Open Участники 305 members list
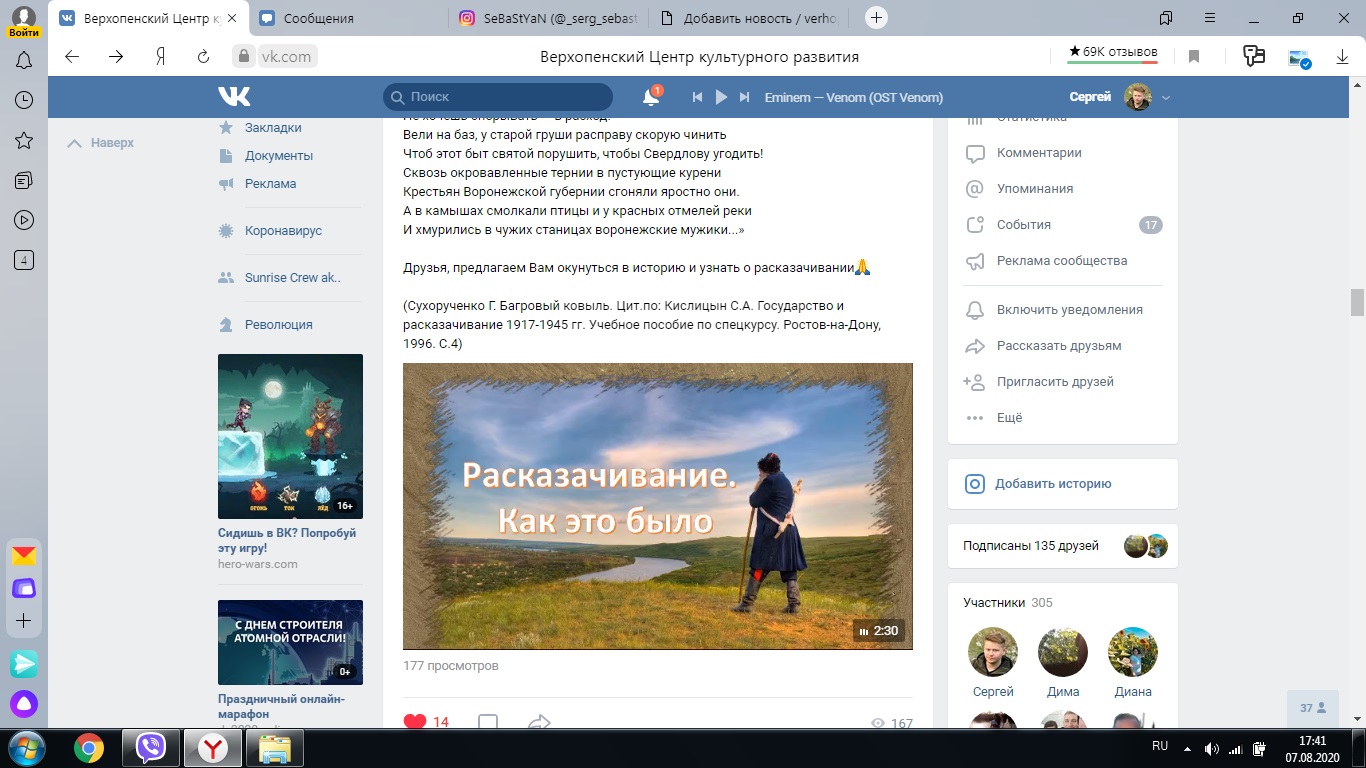Viewport: 1366px width, 768px height. (1007, 603)
